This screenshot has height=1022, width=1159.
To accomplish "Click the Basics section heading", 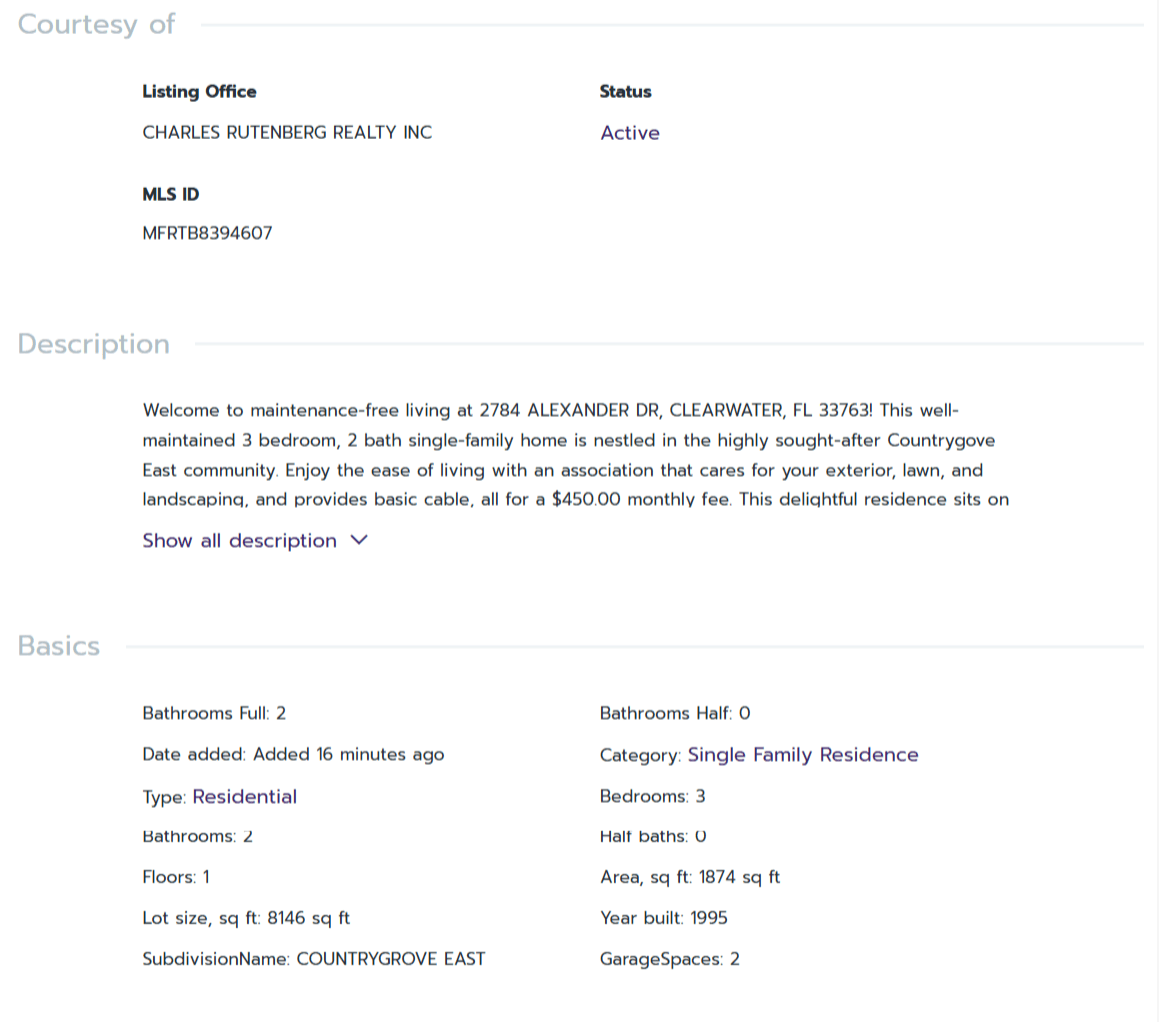I will [59, 646].
